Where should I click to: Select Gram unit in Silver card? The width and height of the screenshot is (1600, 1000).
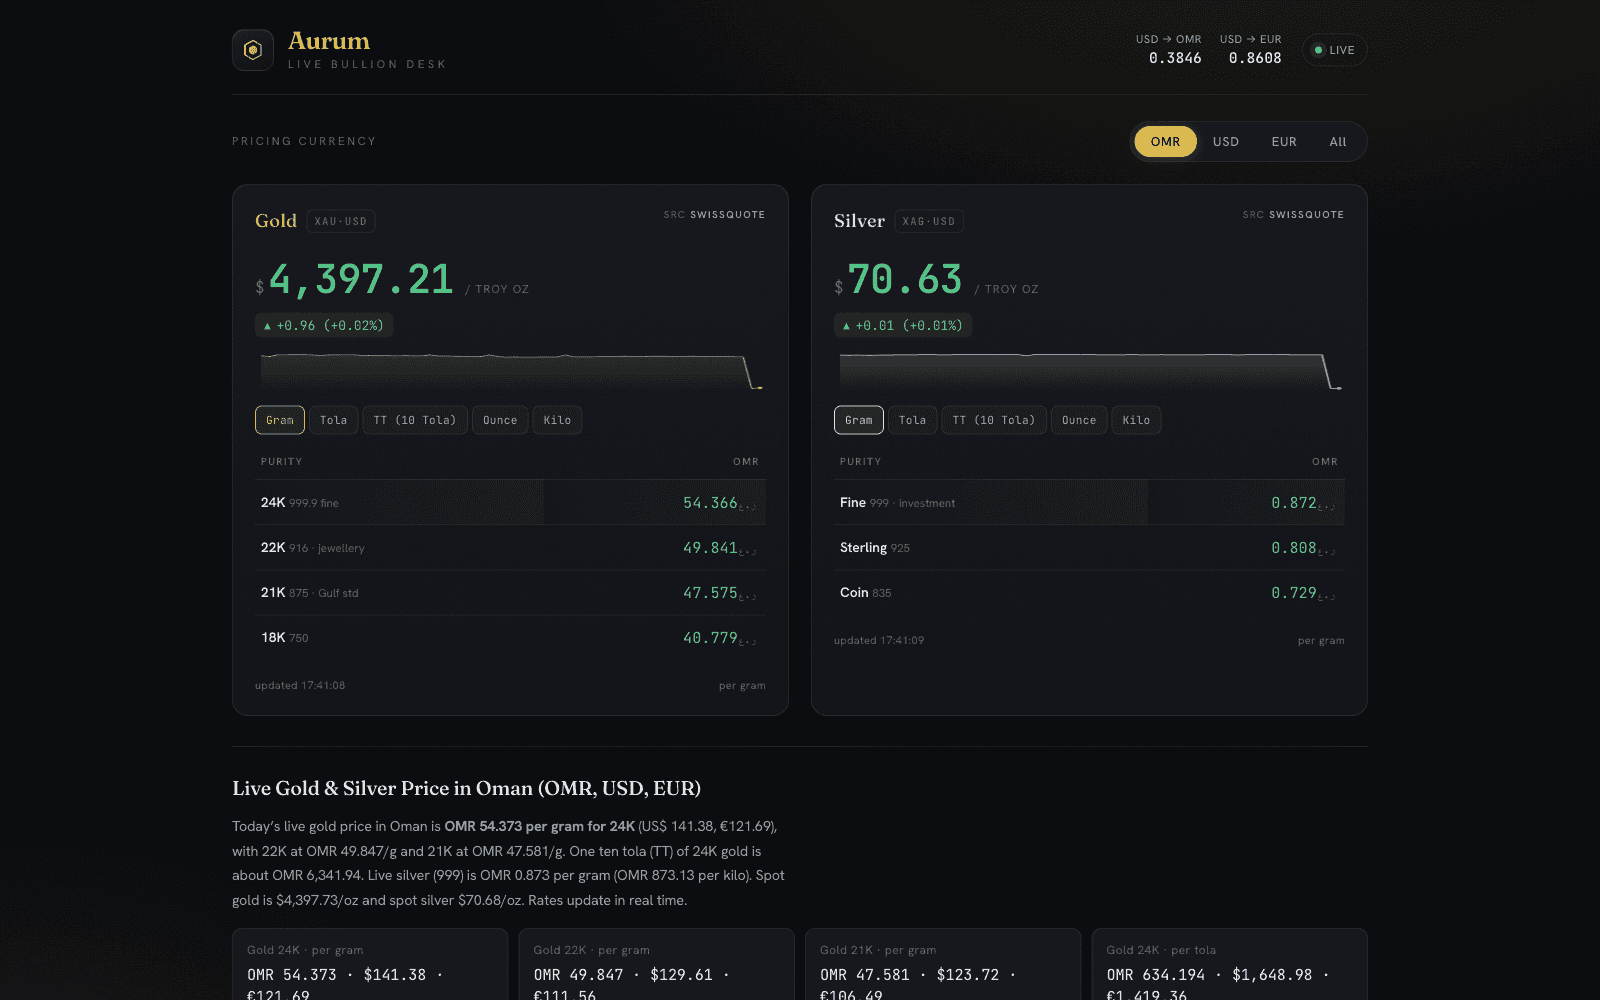(859, 420)
